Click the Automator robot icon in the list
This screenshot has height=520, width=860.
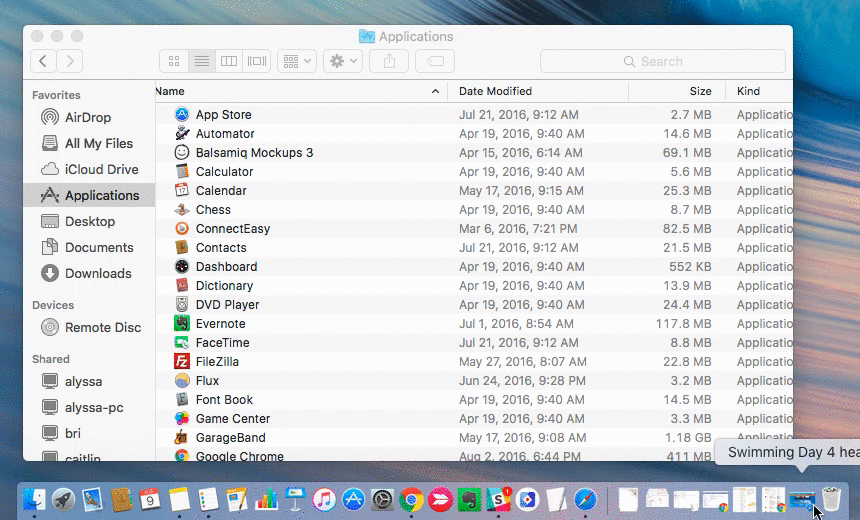[x=182, y=133]
